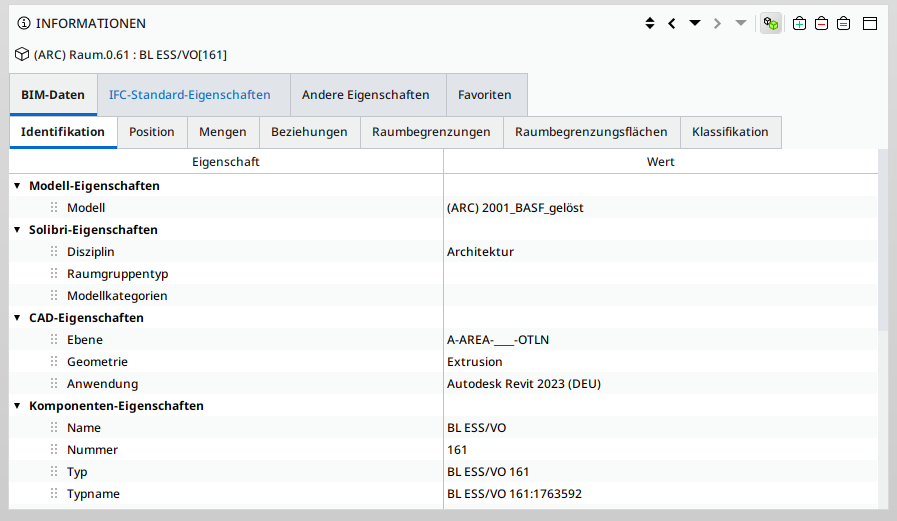Open the Beziehungen sub-tab
Image resolution: width=897 pixels, height=521 pixels.
click(x=309, y=132)
